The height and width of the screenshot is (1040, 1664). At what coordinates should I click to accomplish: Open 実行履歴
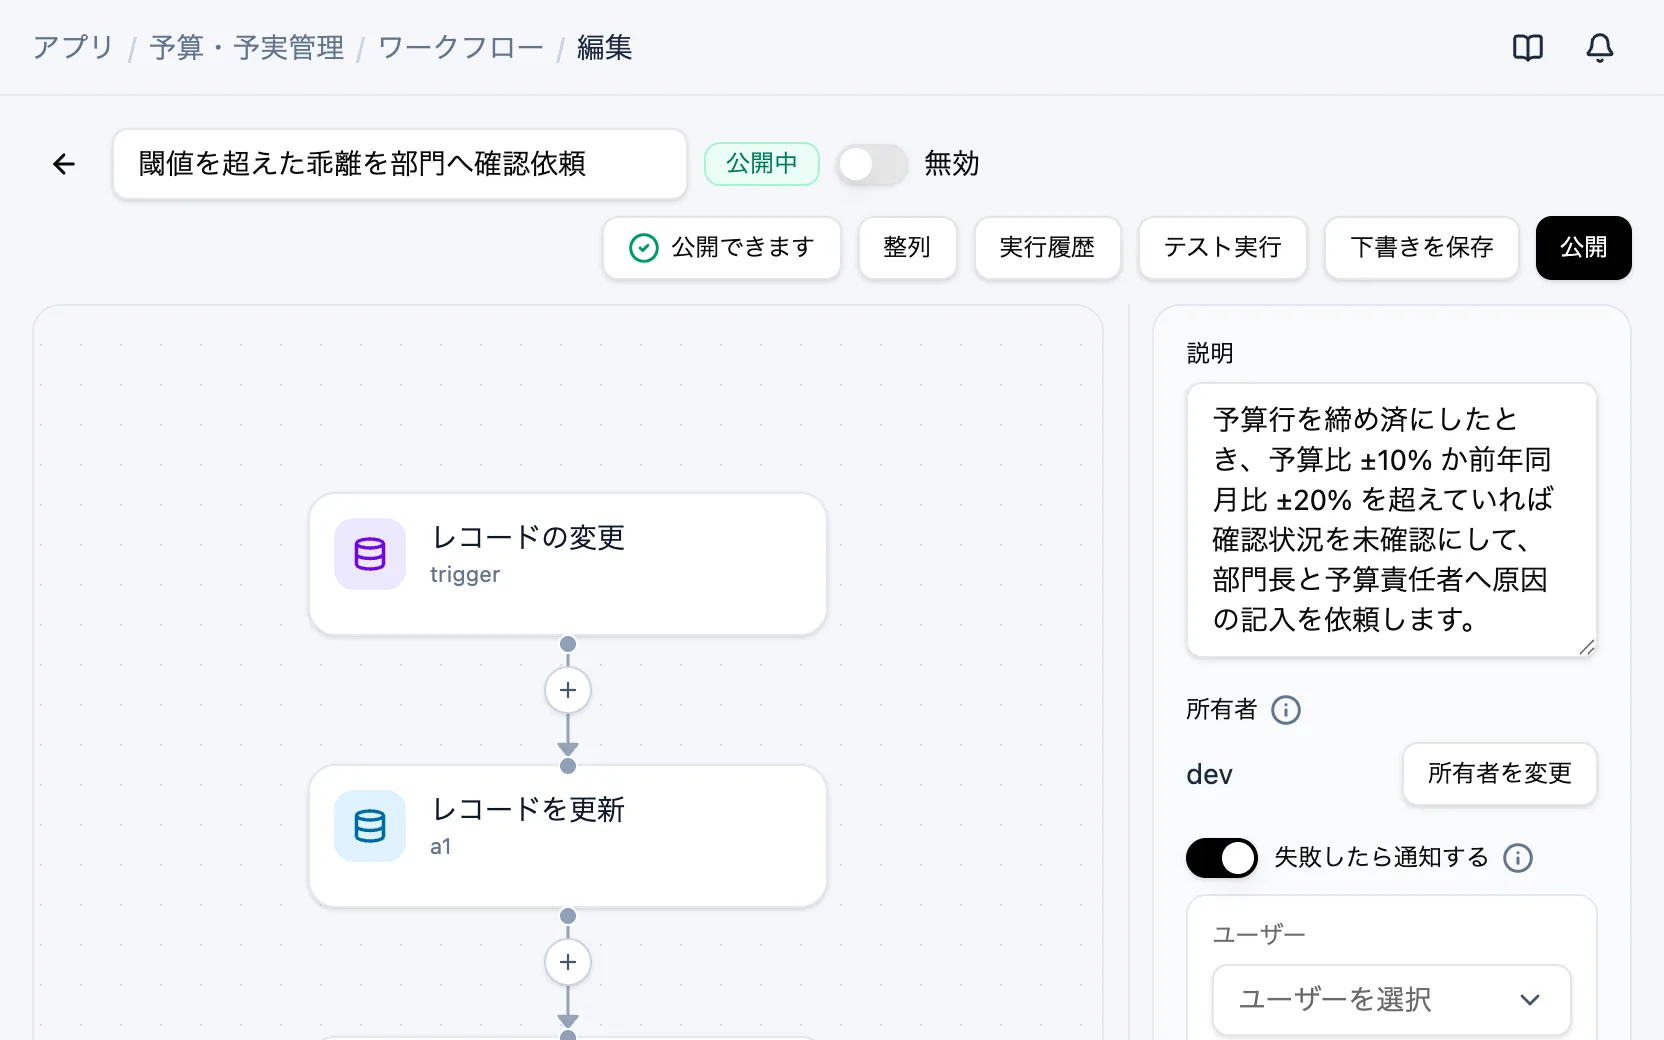1048,248
